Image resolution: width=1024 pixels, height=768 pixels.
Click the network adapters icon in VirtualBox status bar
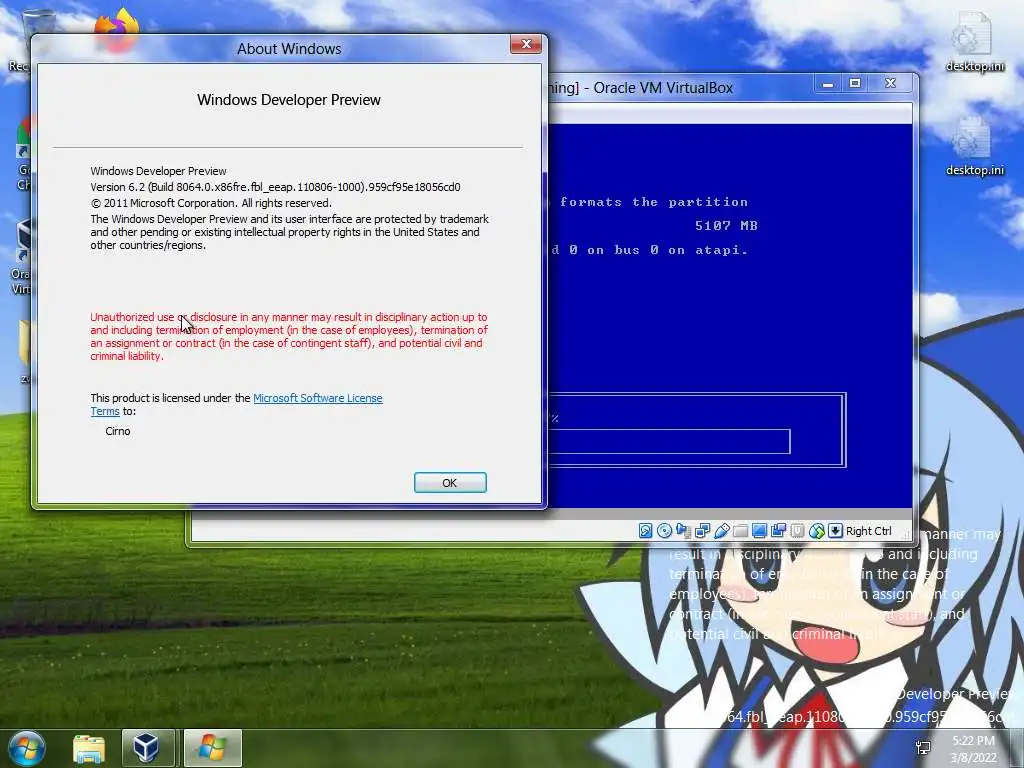pos(703,531)
